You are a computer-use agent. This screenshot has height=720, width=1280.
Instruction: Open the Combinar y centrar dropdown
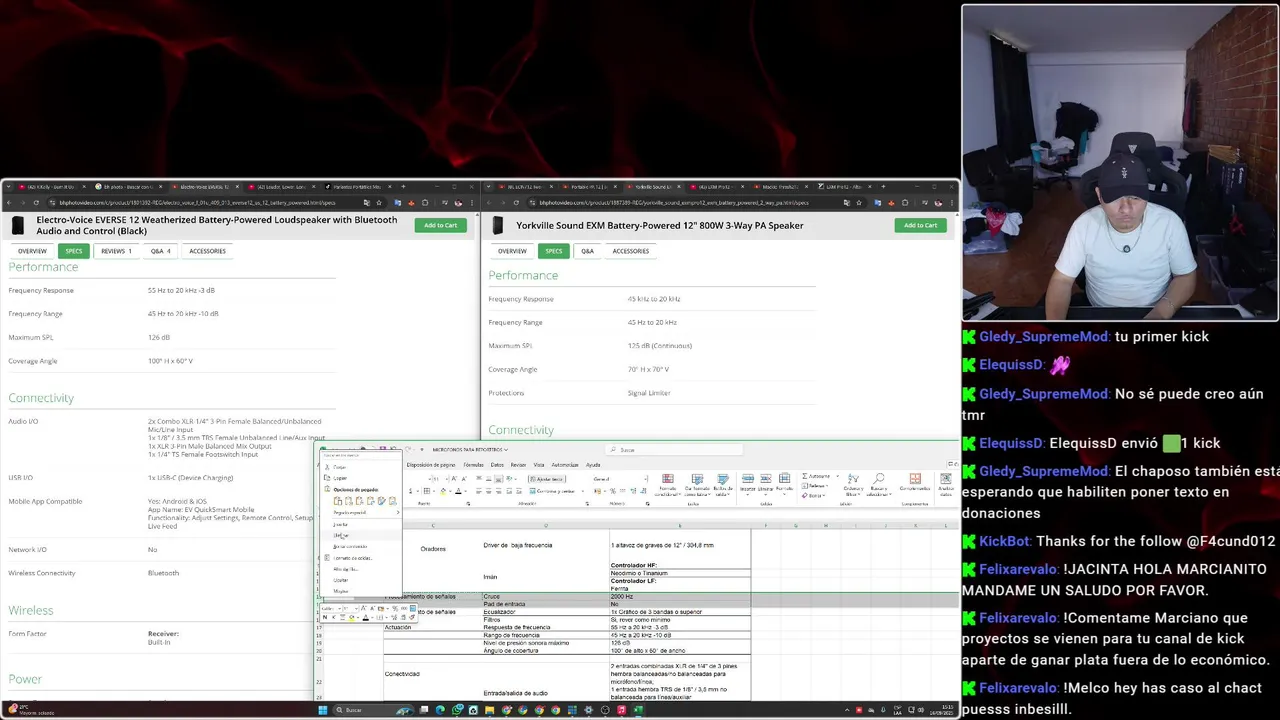click(583, 491)
